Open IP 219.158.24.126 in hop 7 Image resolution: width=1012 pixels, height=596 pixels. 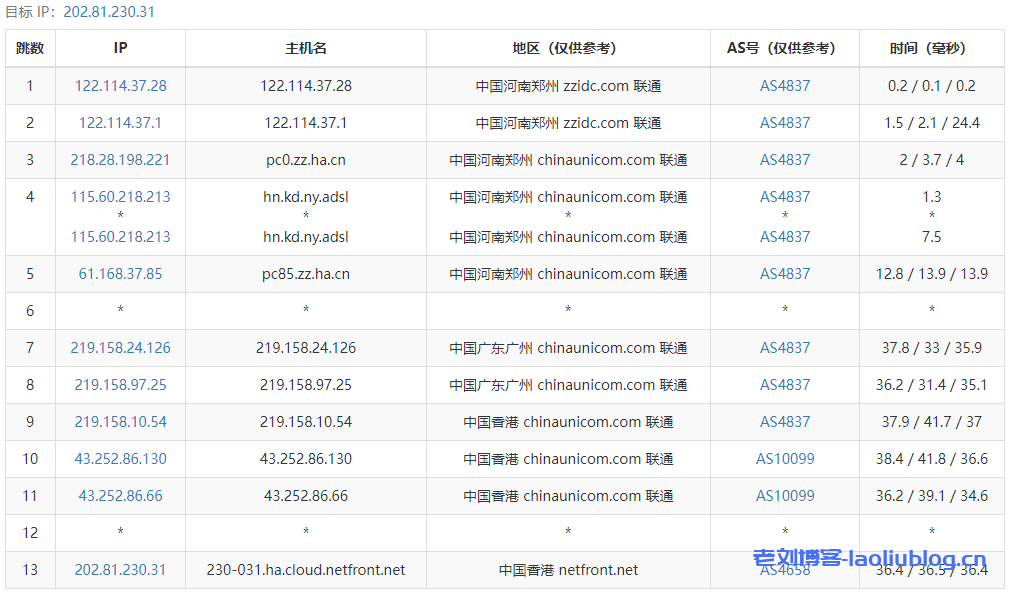tap(120, 347)
